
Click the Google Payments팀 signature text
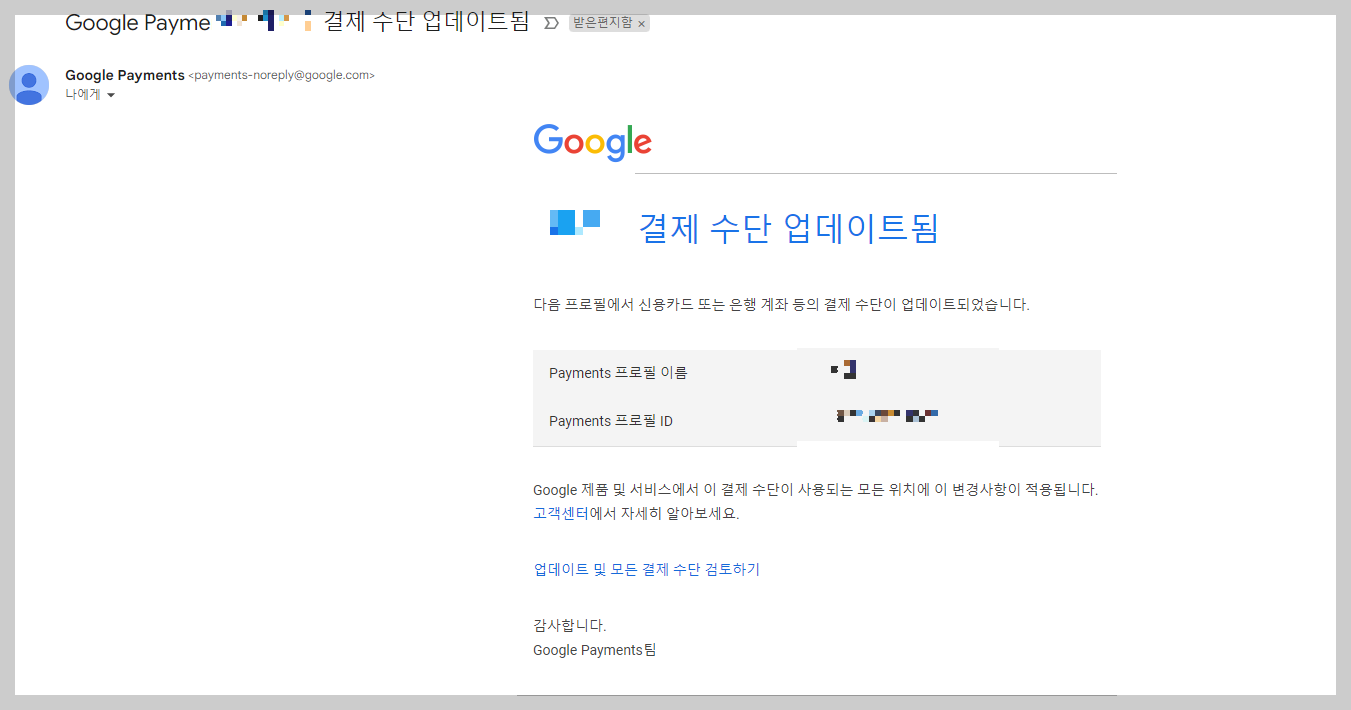(595, 650)
